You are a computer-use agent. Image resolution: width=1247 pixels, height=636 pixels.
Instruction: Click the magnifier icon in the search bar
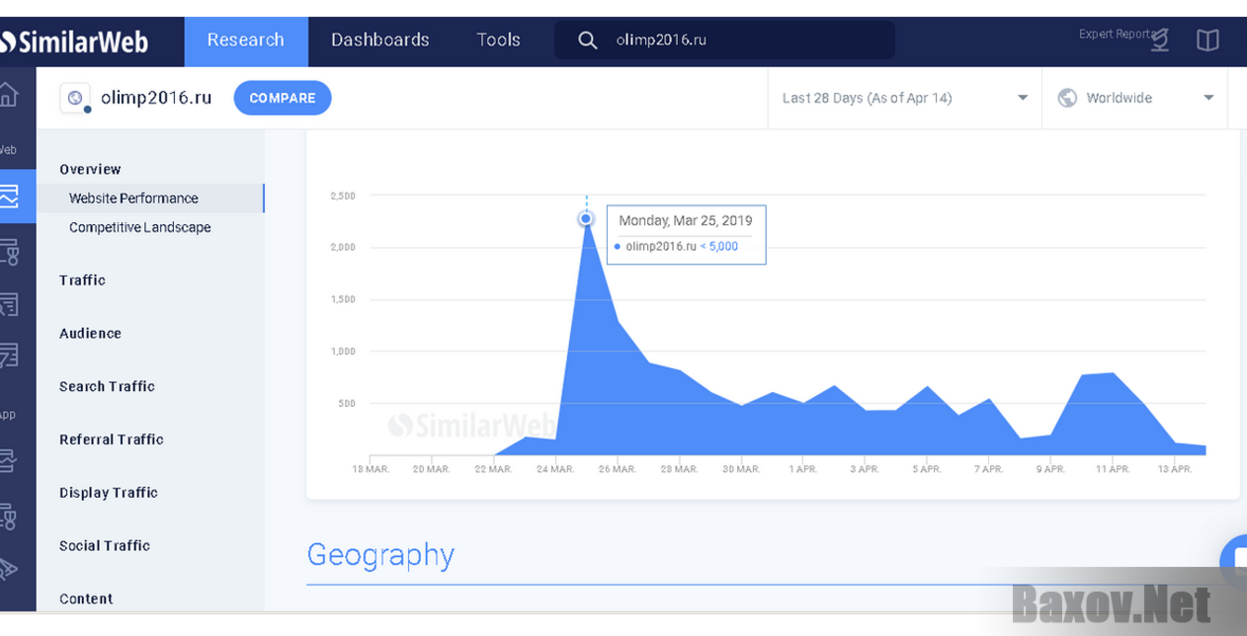(588, 40)
